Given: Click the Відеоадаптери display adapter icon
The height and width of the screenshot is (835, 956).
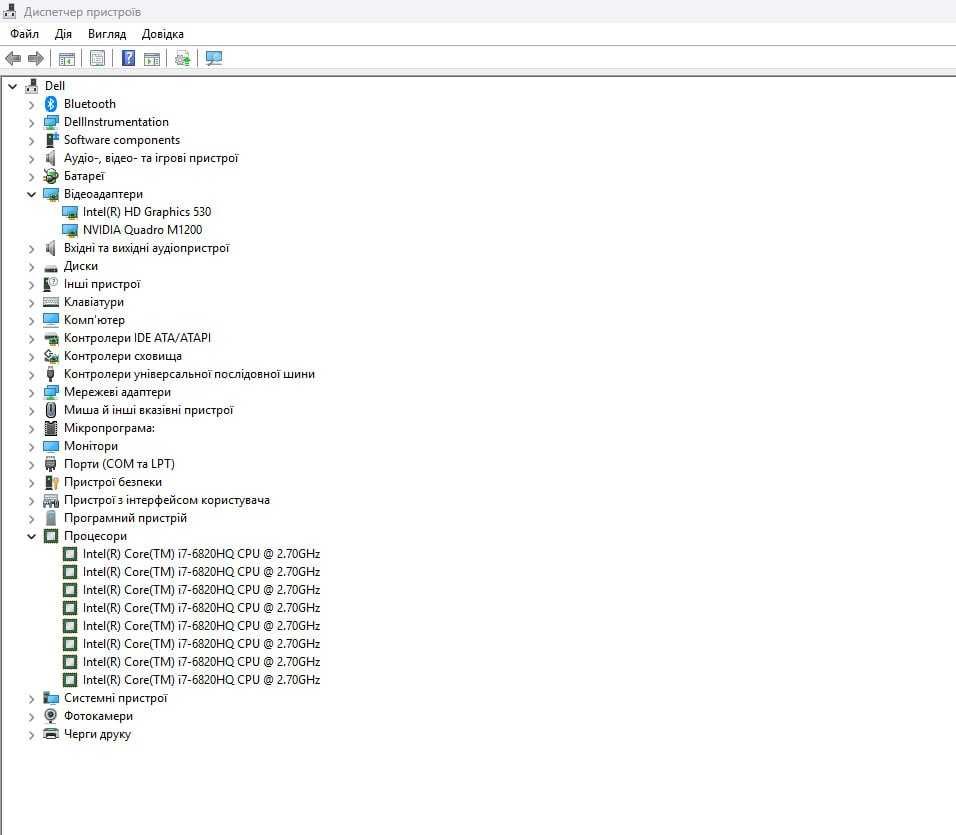Looking at the screenshot, I should (51, 194).
